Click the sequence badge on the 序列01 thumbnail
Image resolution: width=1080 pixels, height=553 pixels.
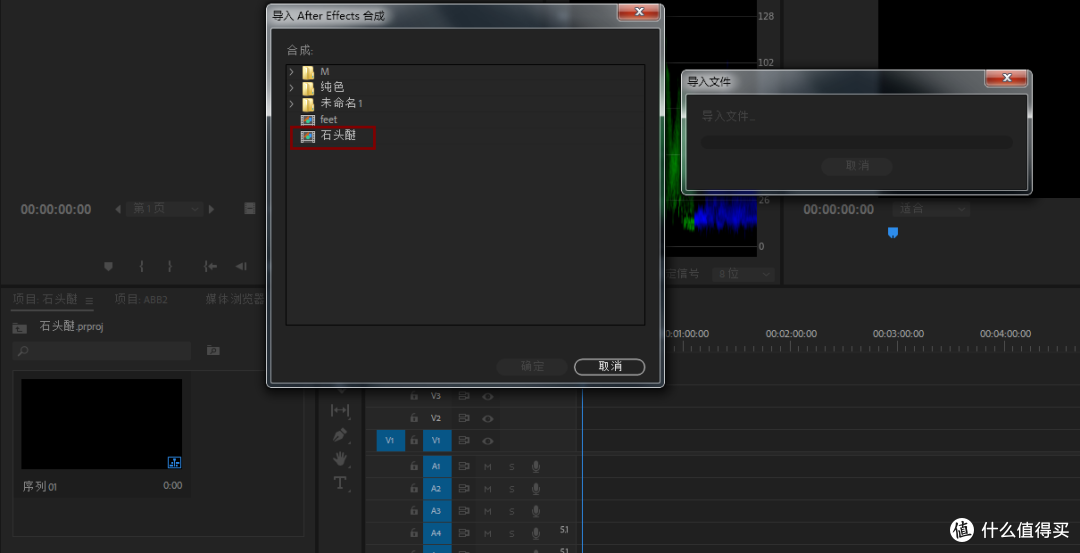pyautogui.click(x=174, y=462)
